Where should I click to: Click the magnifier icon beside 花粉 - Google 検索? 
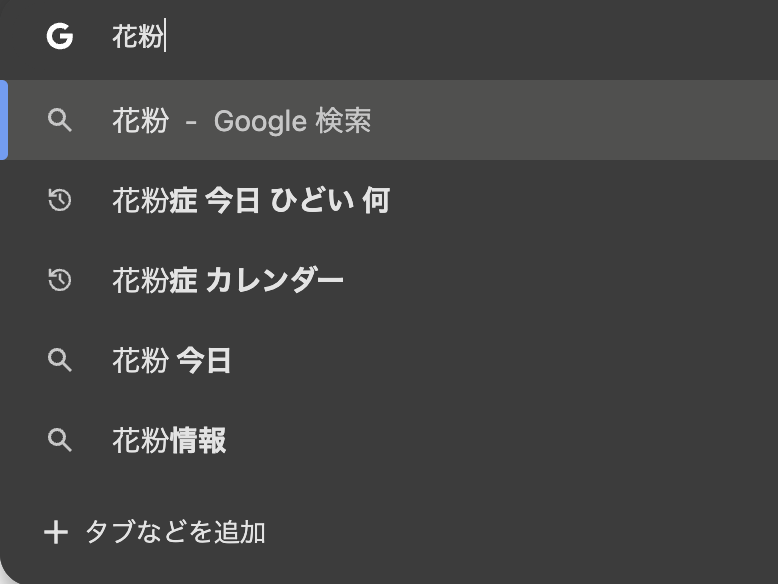(60, 121)
